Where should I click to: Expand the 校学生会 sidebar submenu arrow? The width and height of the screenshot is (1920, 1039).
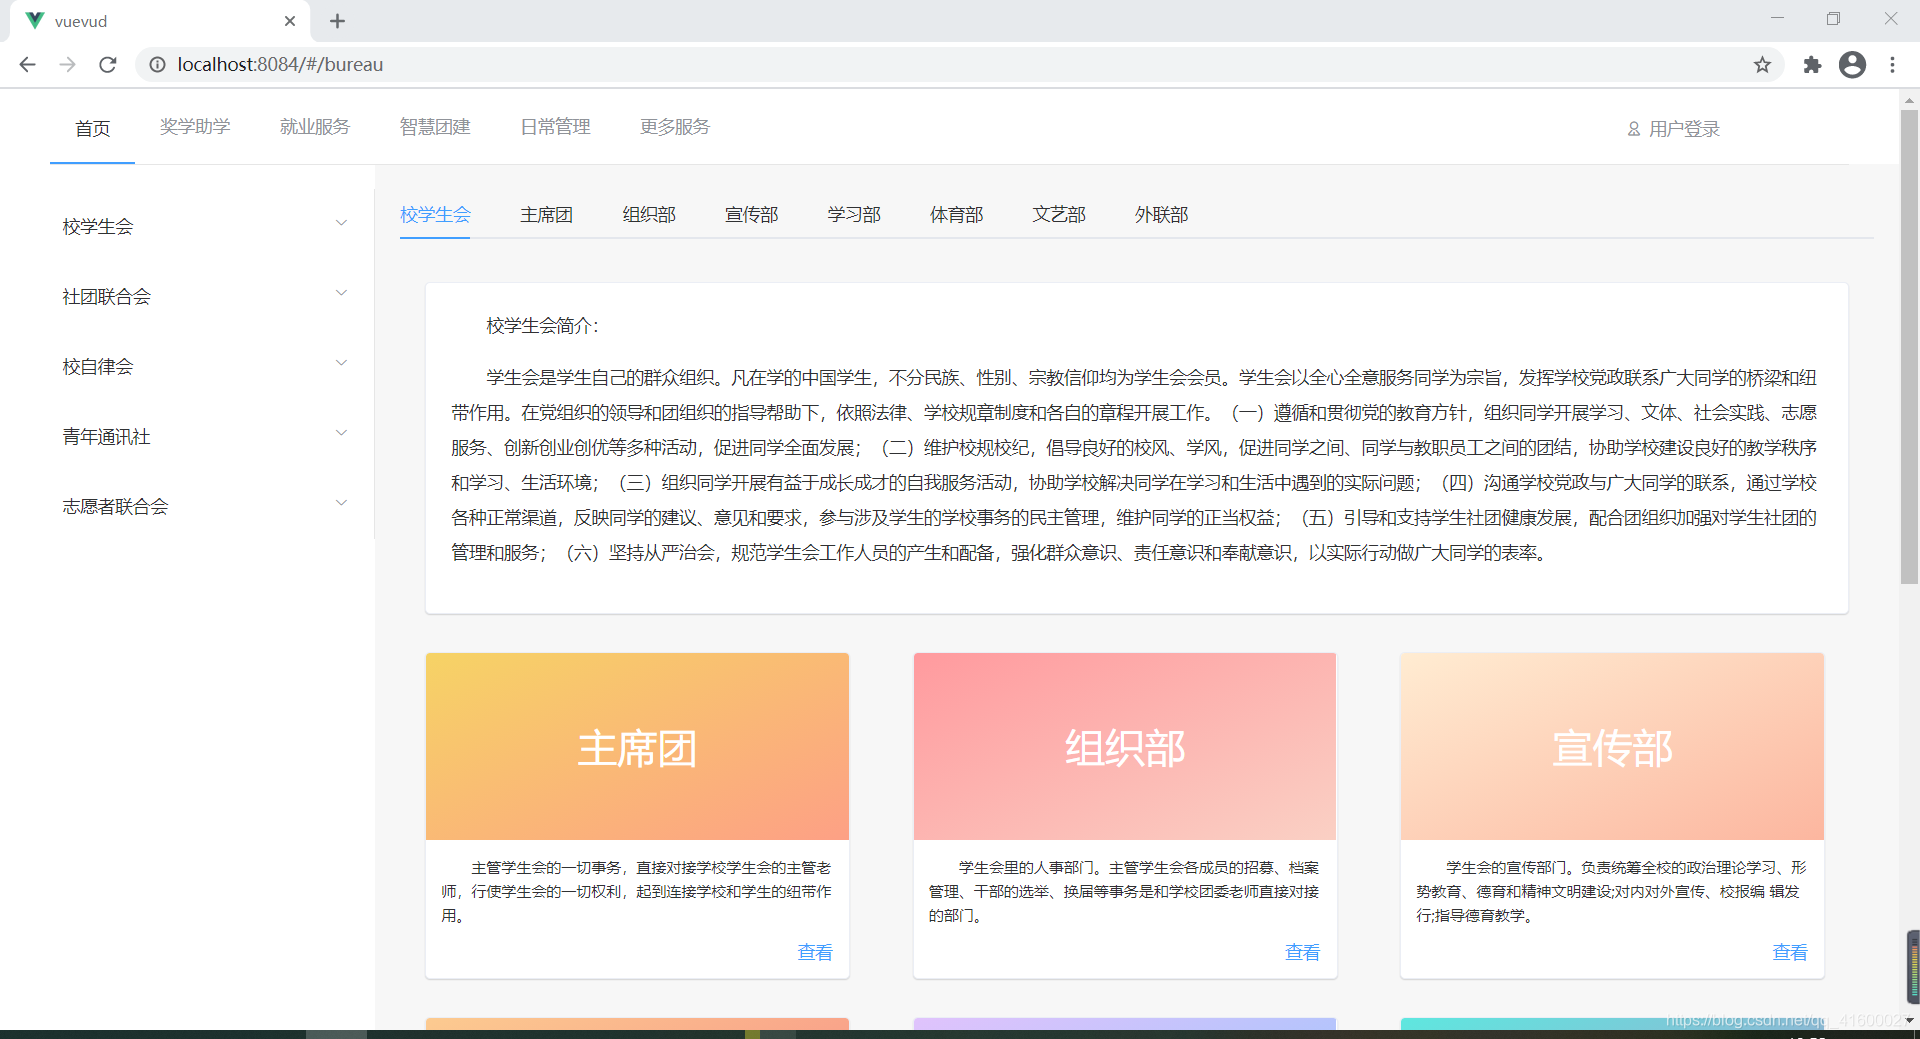point(341,223)
